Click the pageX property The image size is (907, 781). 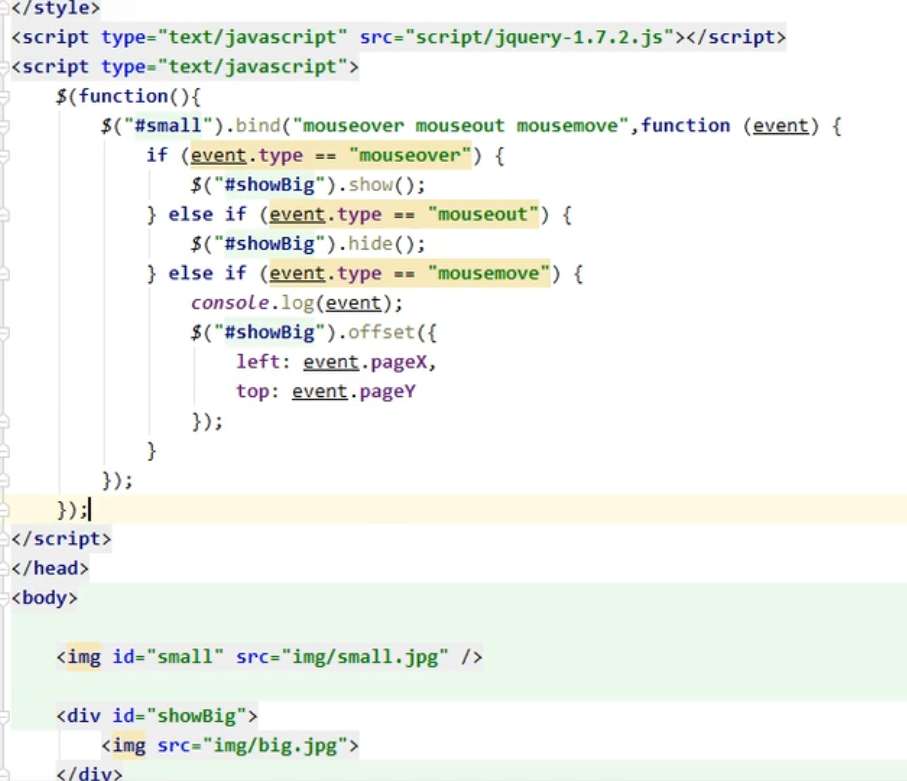pyautogui.click(x=399, y=362)
